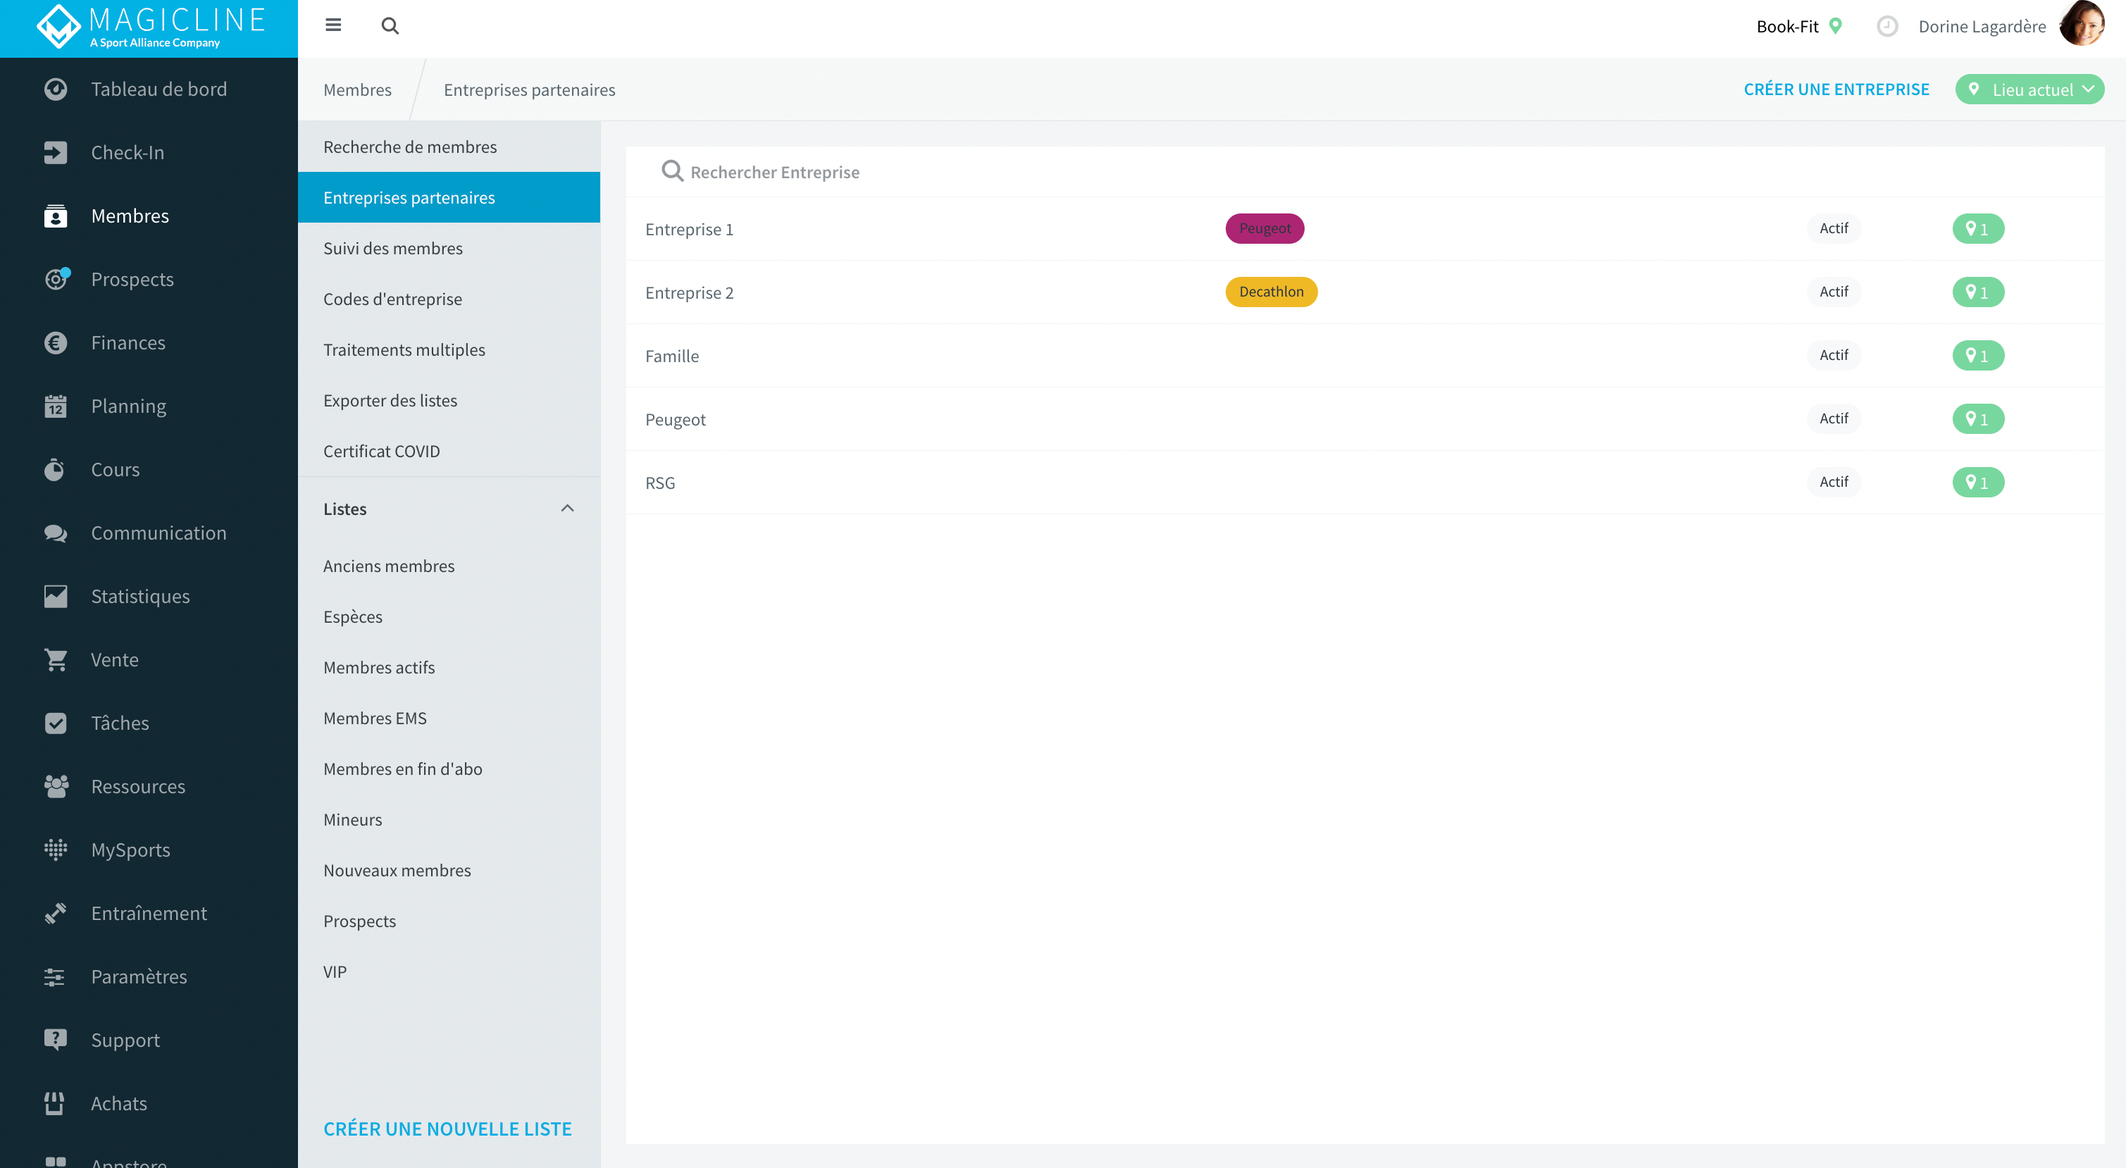Click the Tâches checkmark icon

pyautogui.click(x=56, y=723)
